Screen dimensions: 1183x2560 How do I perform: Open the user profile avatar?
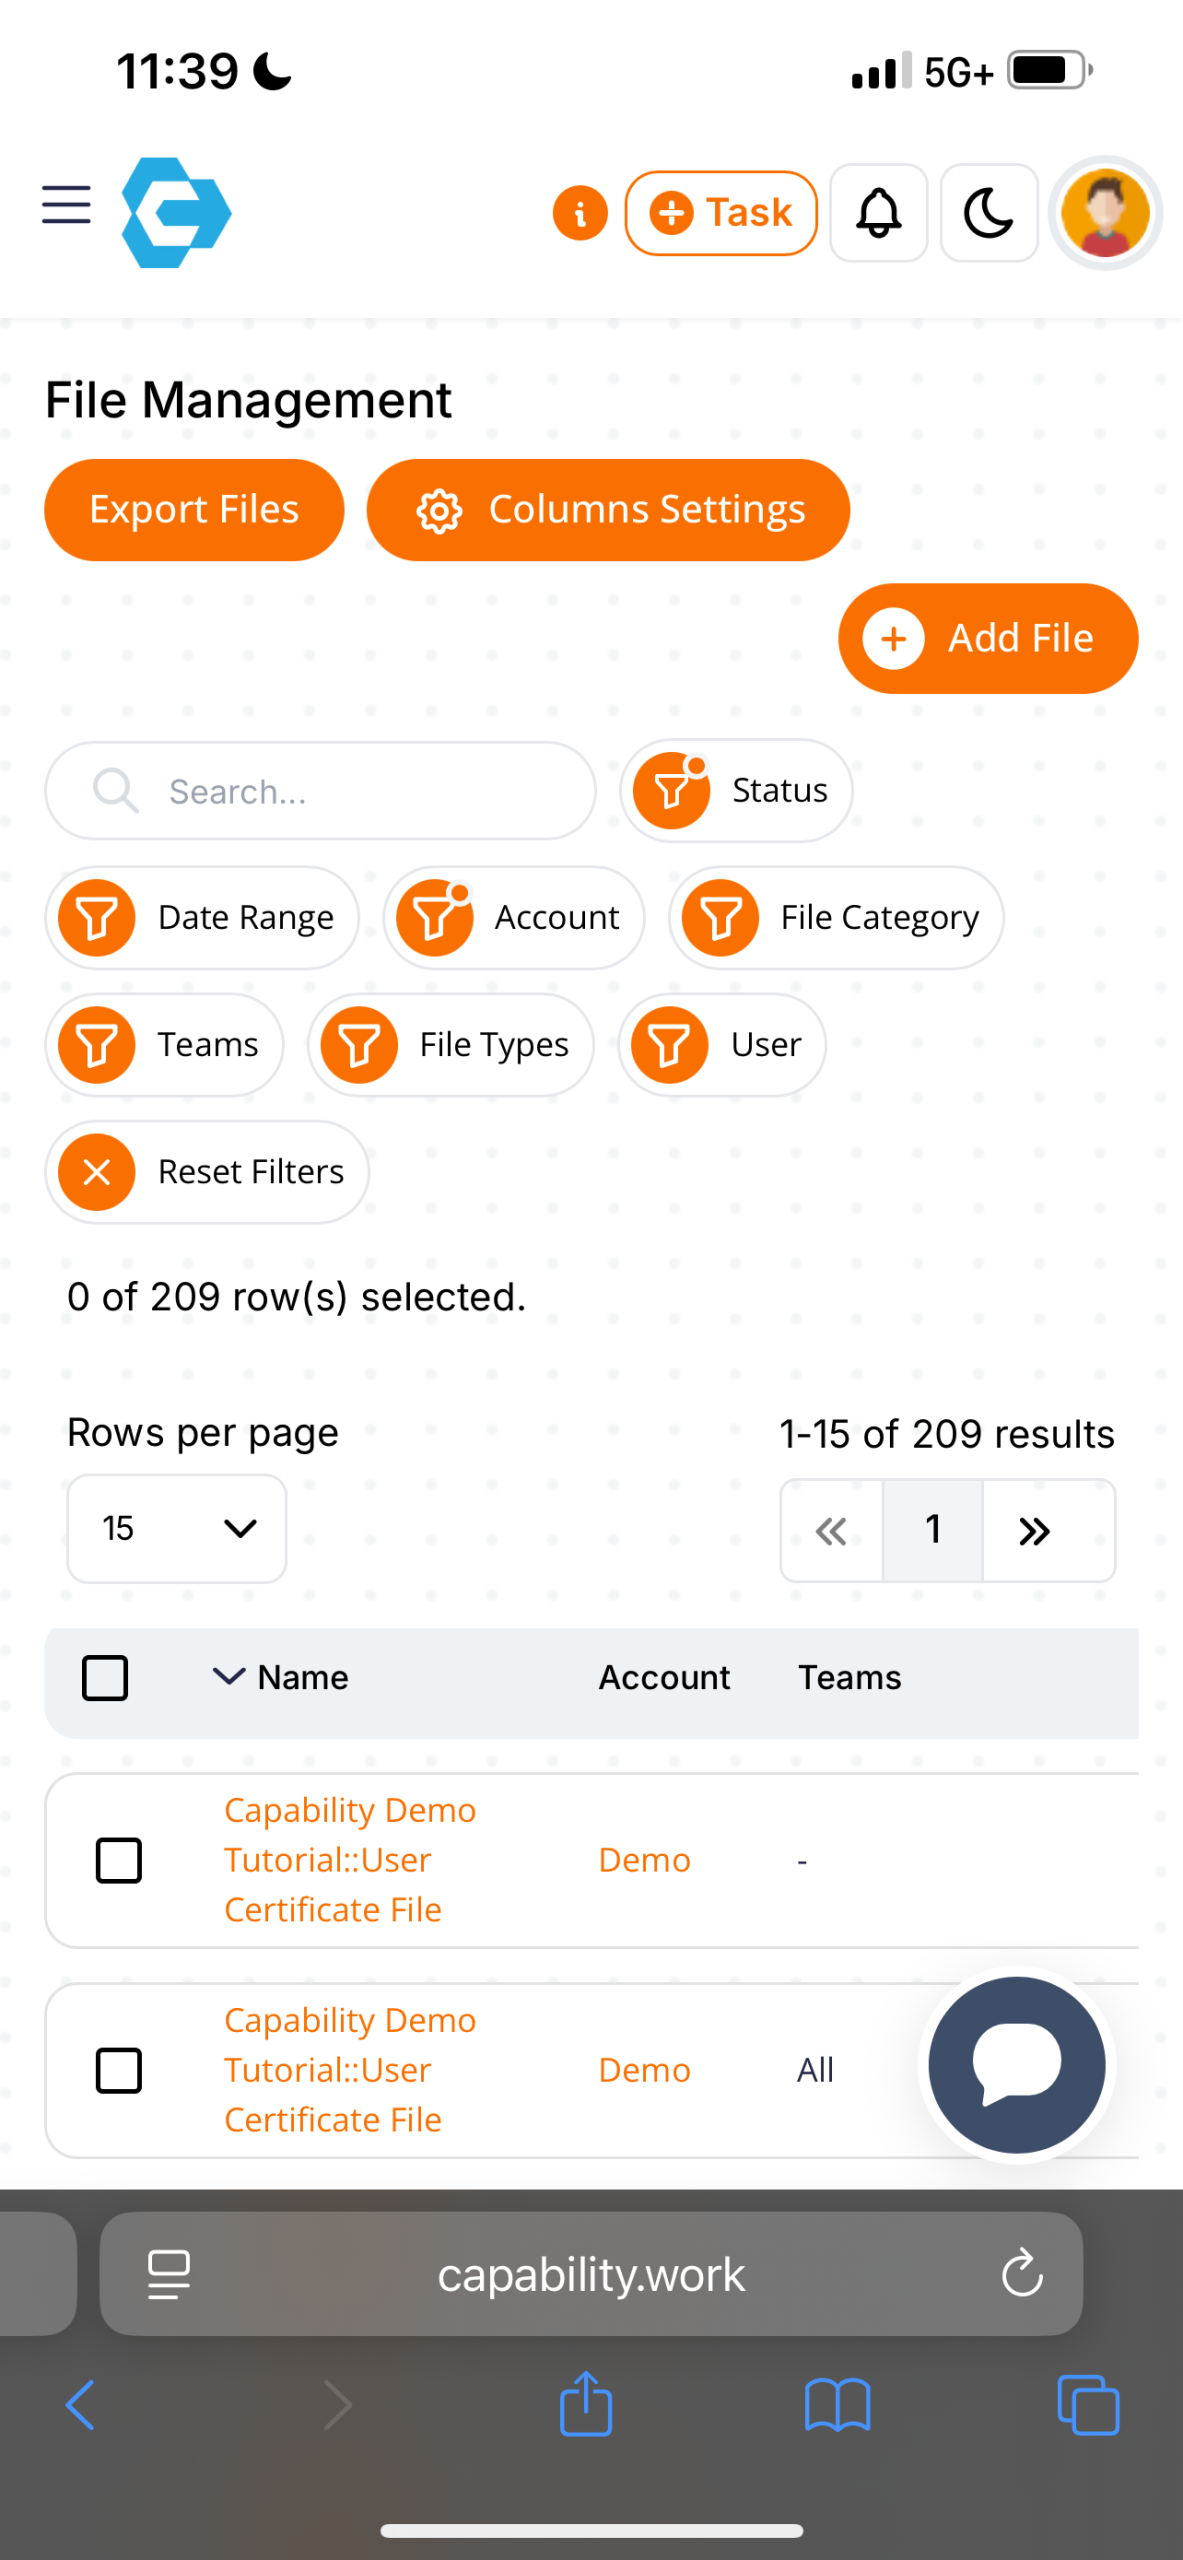pyautogui.click(x=1105, y=213)
